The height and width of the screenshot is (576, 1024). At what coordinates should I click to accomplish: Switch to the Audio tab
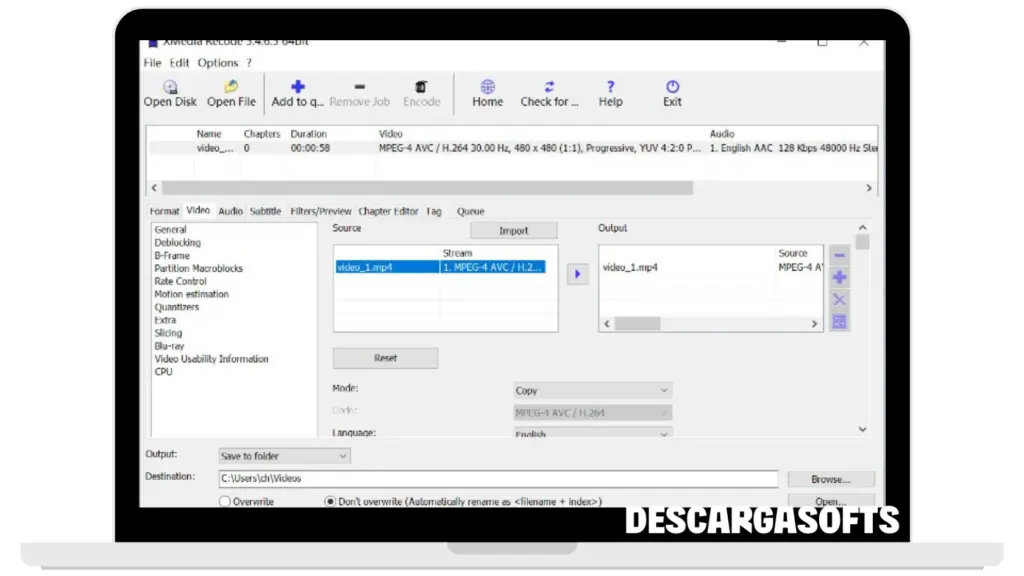[230, 211]
